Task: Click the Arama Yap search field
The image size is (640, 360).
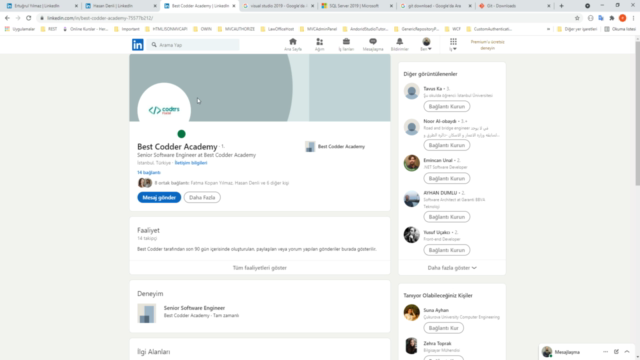Action: (x=193, y=45)
